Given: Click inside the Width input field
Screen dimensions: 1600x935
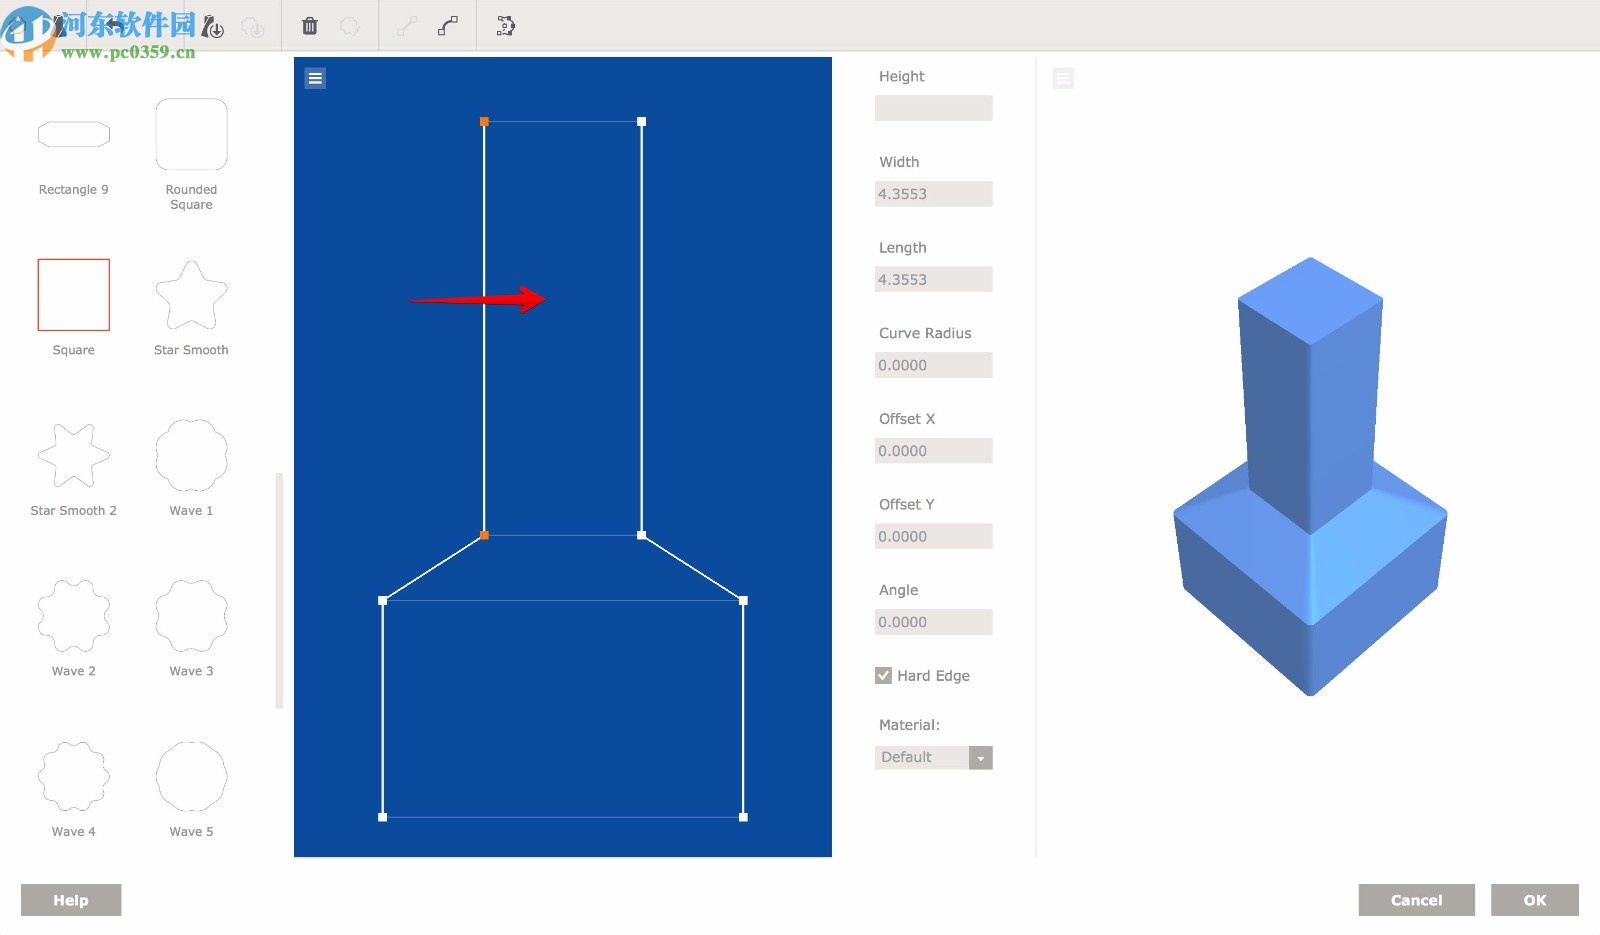Looking at the screenshot, I should click(x=933, y=193).
